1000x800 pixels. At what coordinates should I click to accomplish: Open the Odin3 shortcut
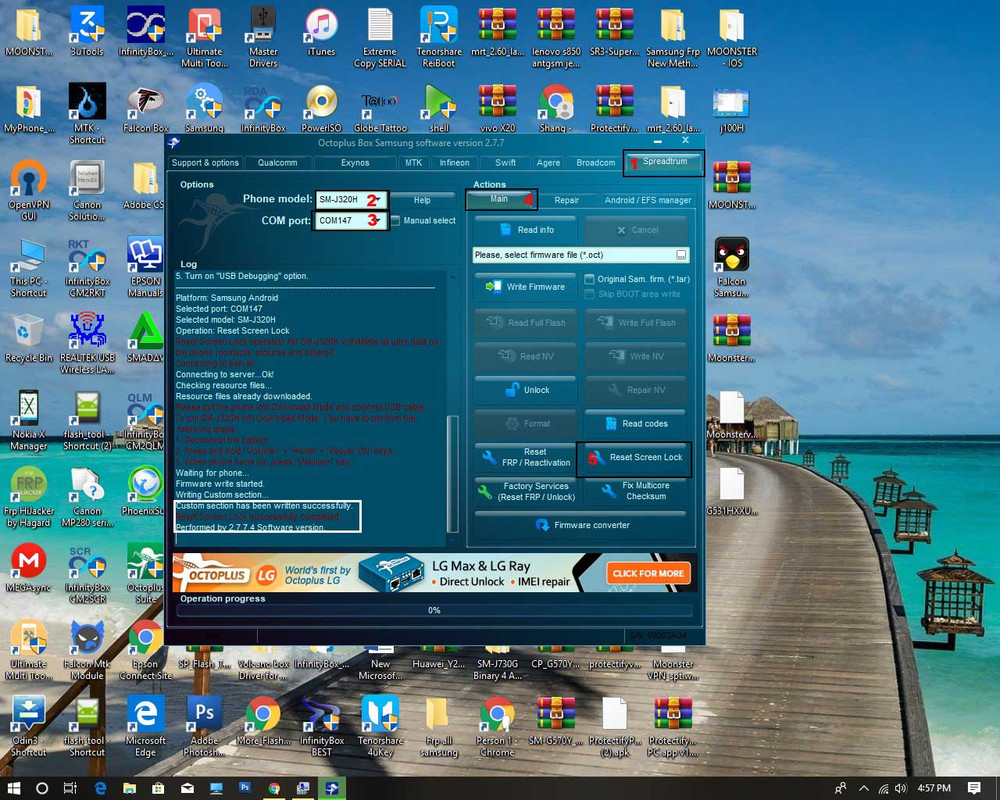click(x=28, y=727)
